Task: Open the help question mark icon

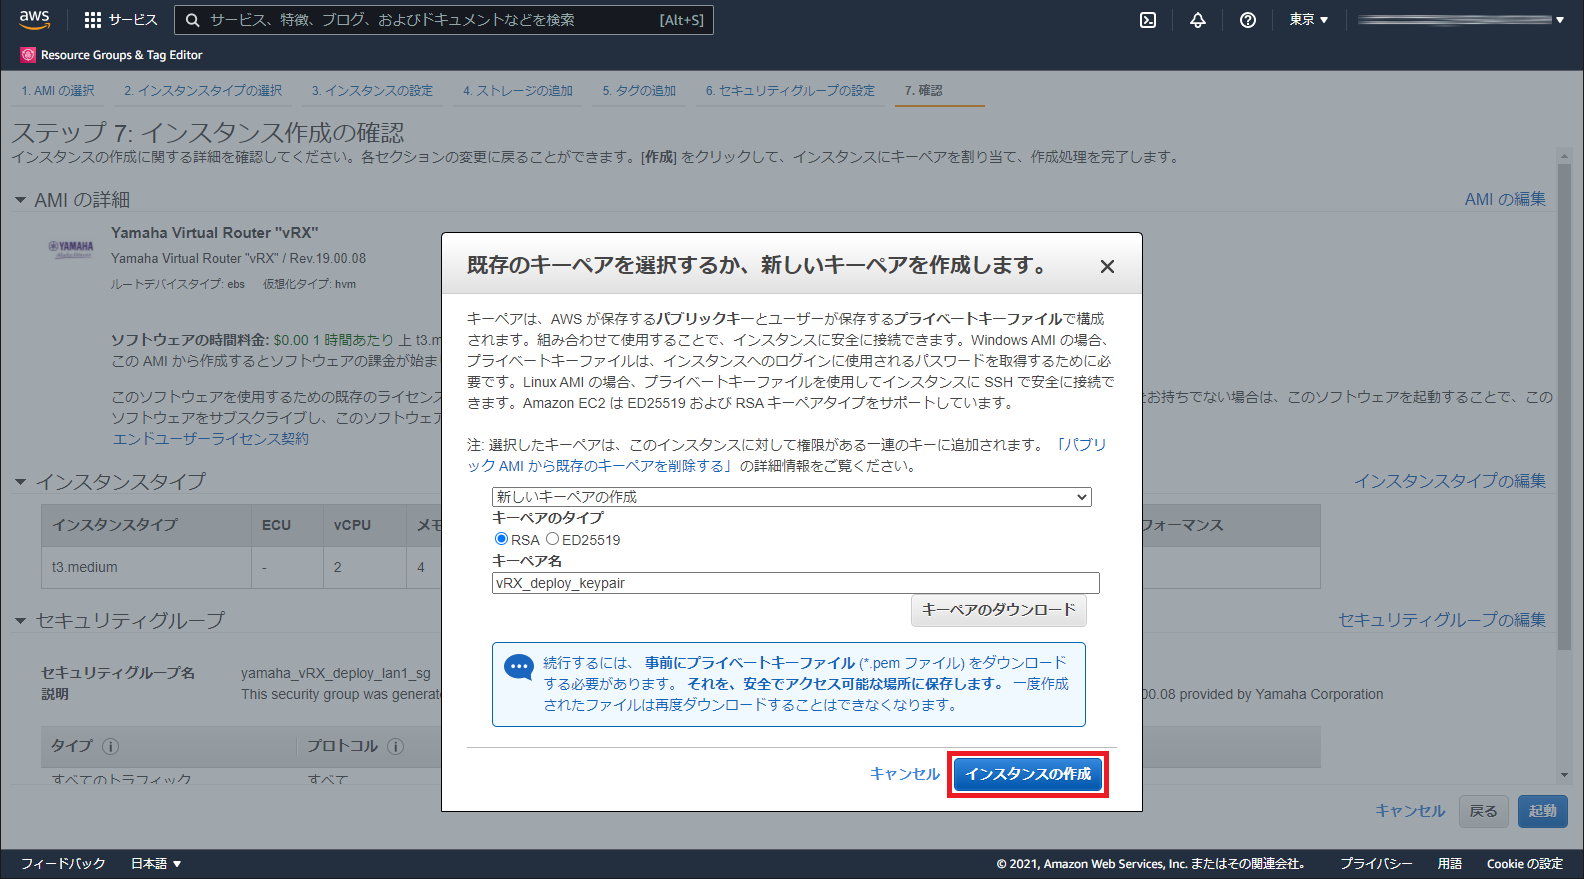Action: click(x=1247, y=20)
